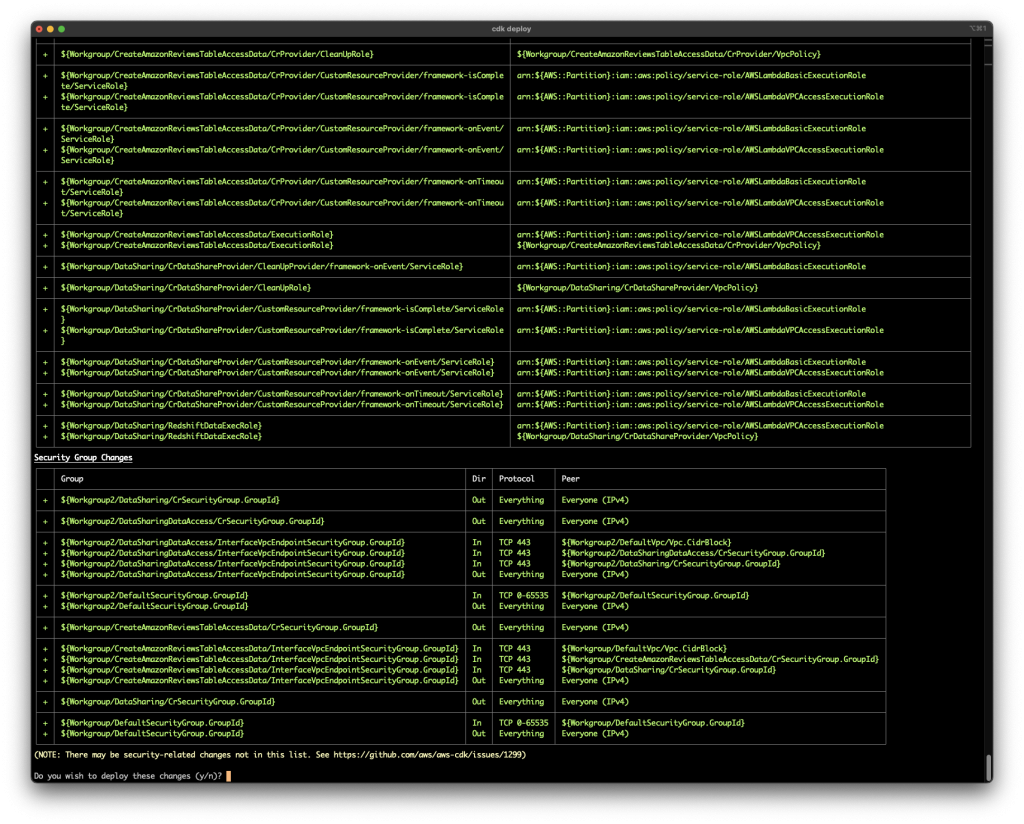Click the plus marker beside Workgroup/CreateAmazonReviewsTableAccessData/CrSecurityGroup.GroupId
Screen dimensions: 1024x824
[45, 627]
